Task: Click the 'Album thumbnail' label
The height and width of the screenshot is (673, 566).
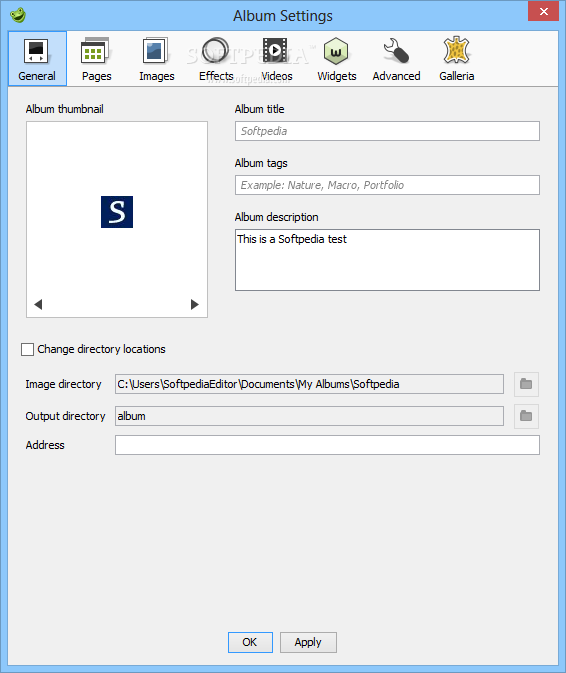Action: (64, 109)
